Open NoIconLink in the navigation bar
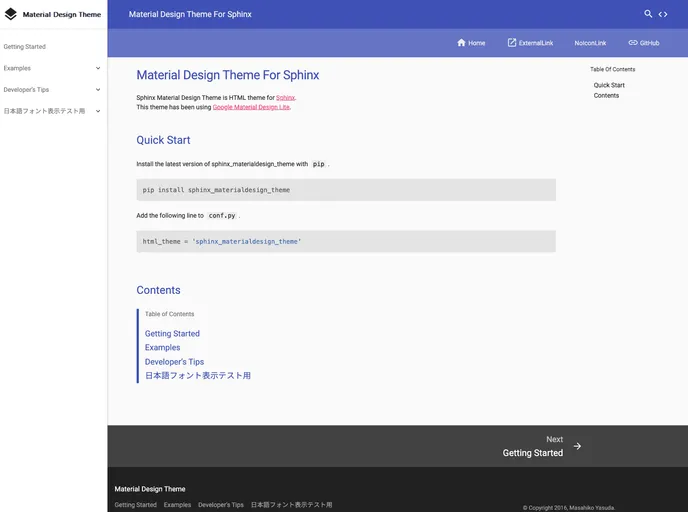Image resolution: width=688 pixels, height=512 pixels. [590, 43]
